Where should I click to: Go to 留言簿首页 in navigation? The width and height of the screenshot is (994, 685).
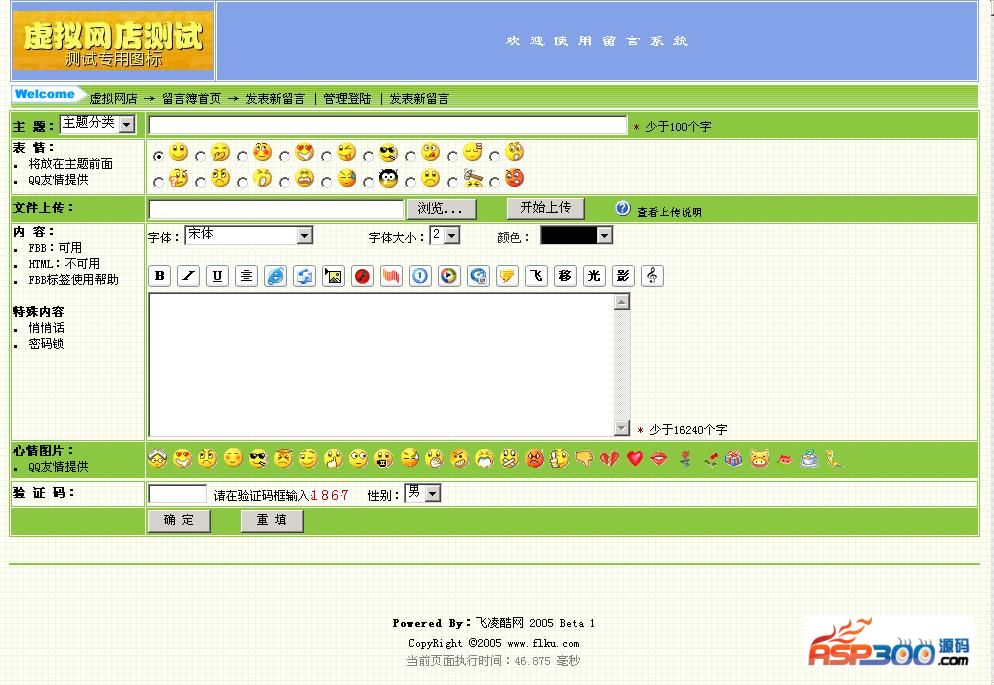(x=191, y=99)
